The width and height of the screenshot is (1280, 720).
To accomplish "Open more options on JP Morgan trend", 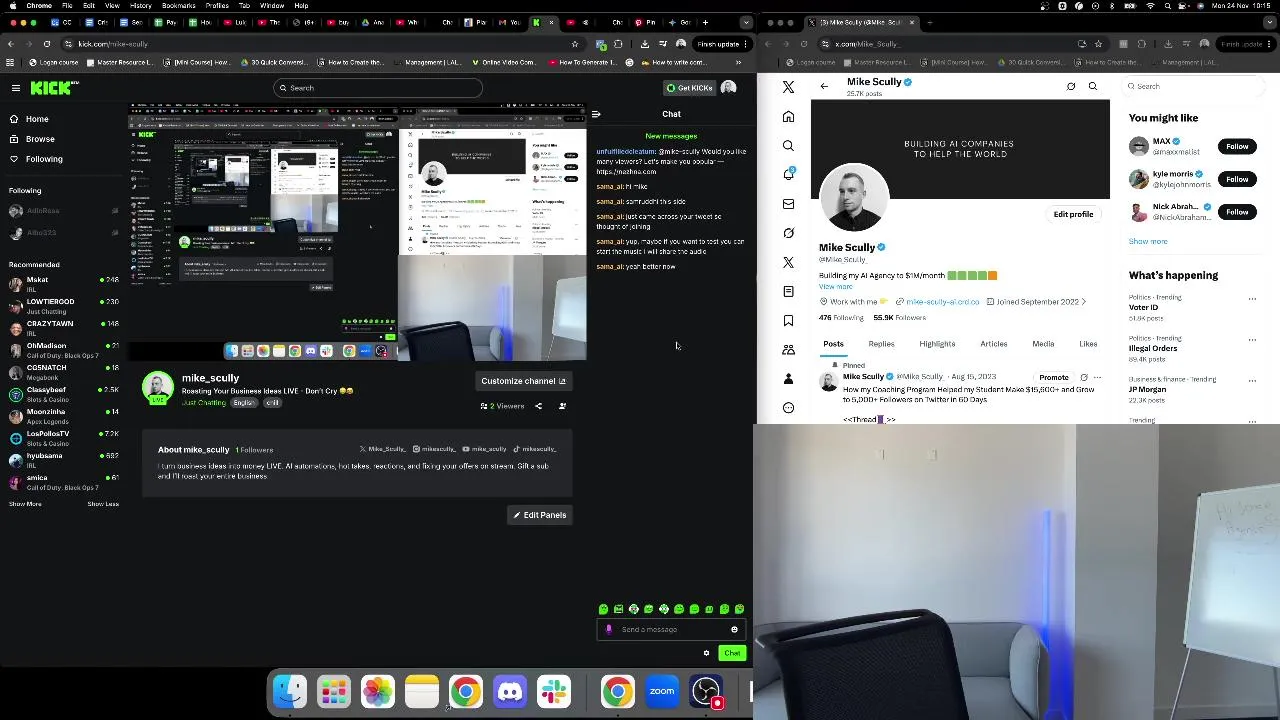I will click(1252, 380).
